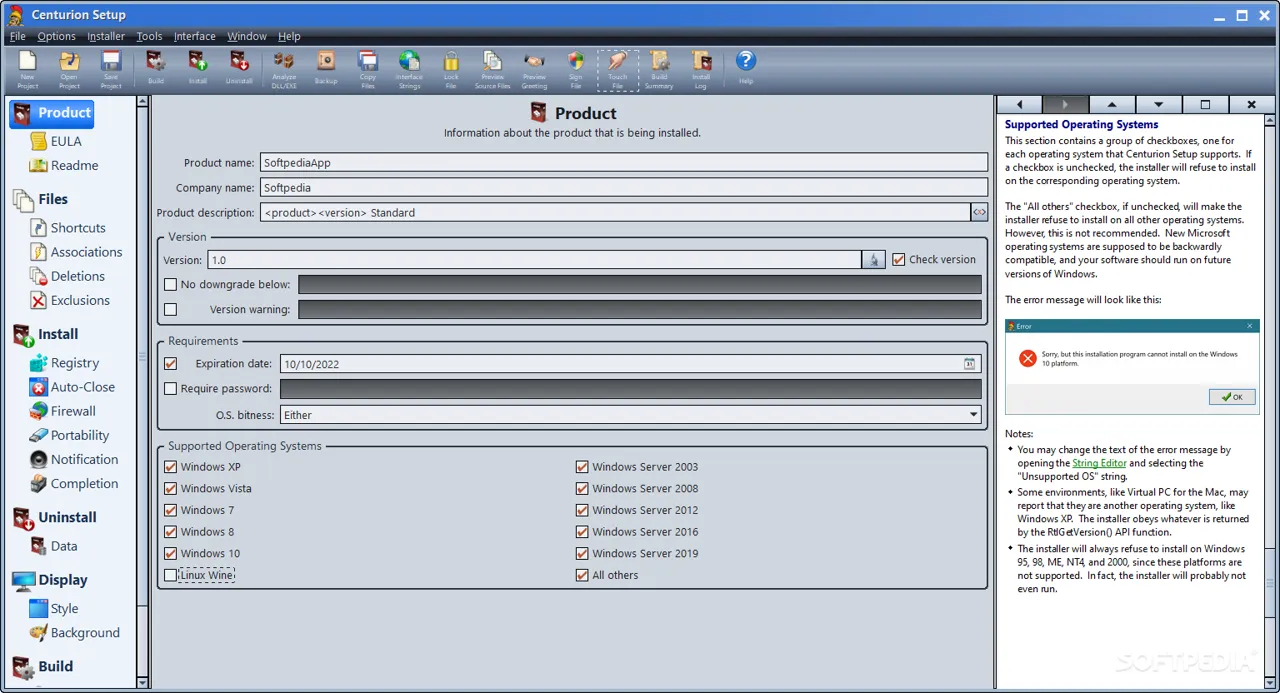Open the Window menu

pyautogui.click(x=247, y=36)
